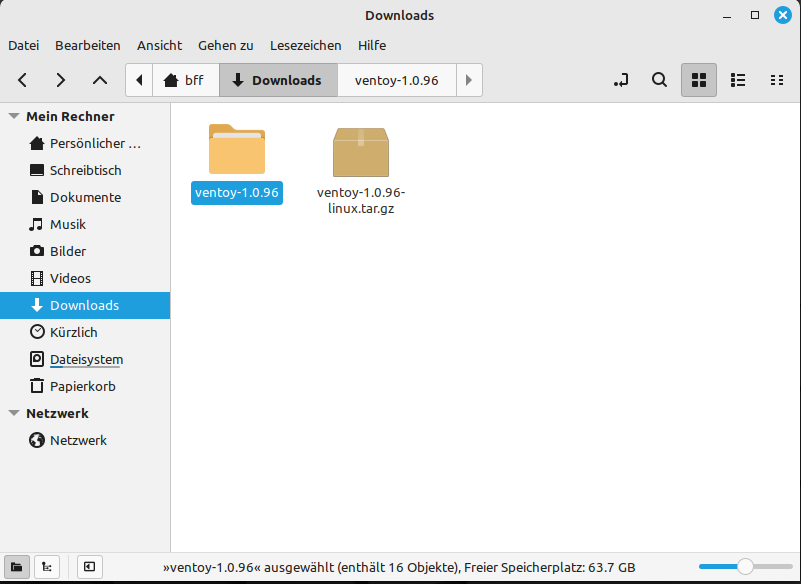Jump to ventoy-1.0.96 in path bar
This screenshot has width=801, height=584.
tap(396, 80)
